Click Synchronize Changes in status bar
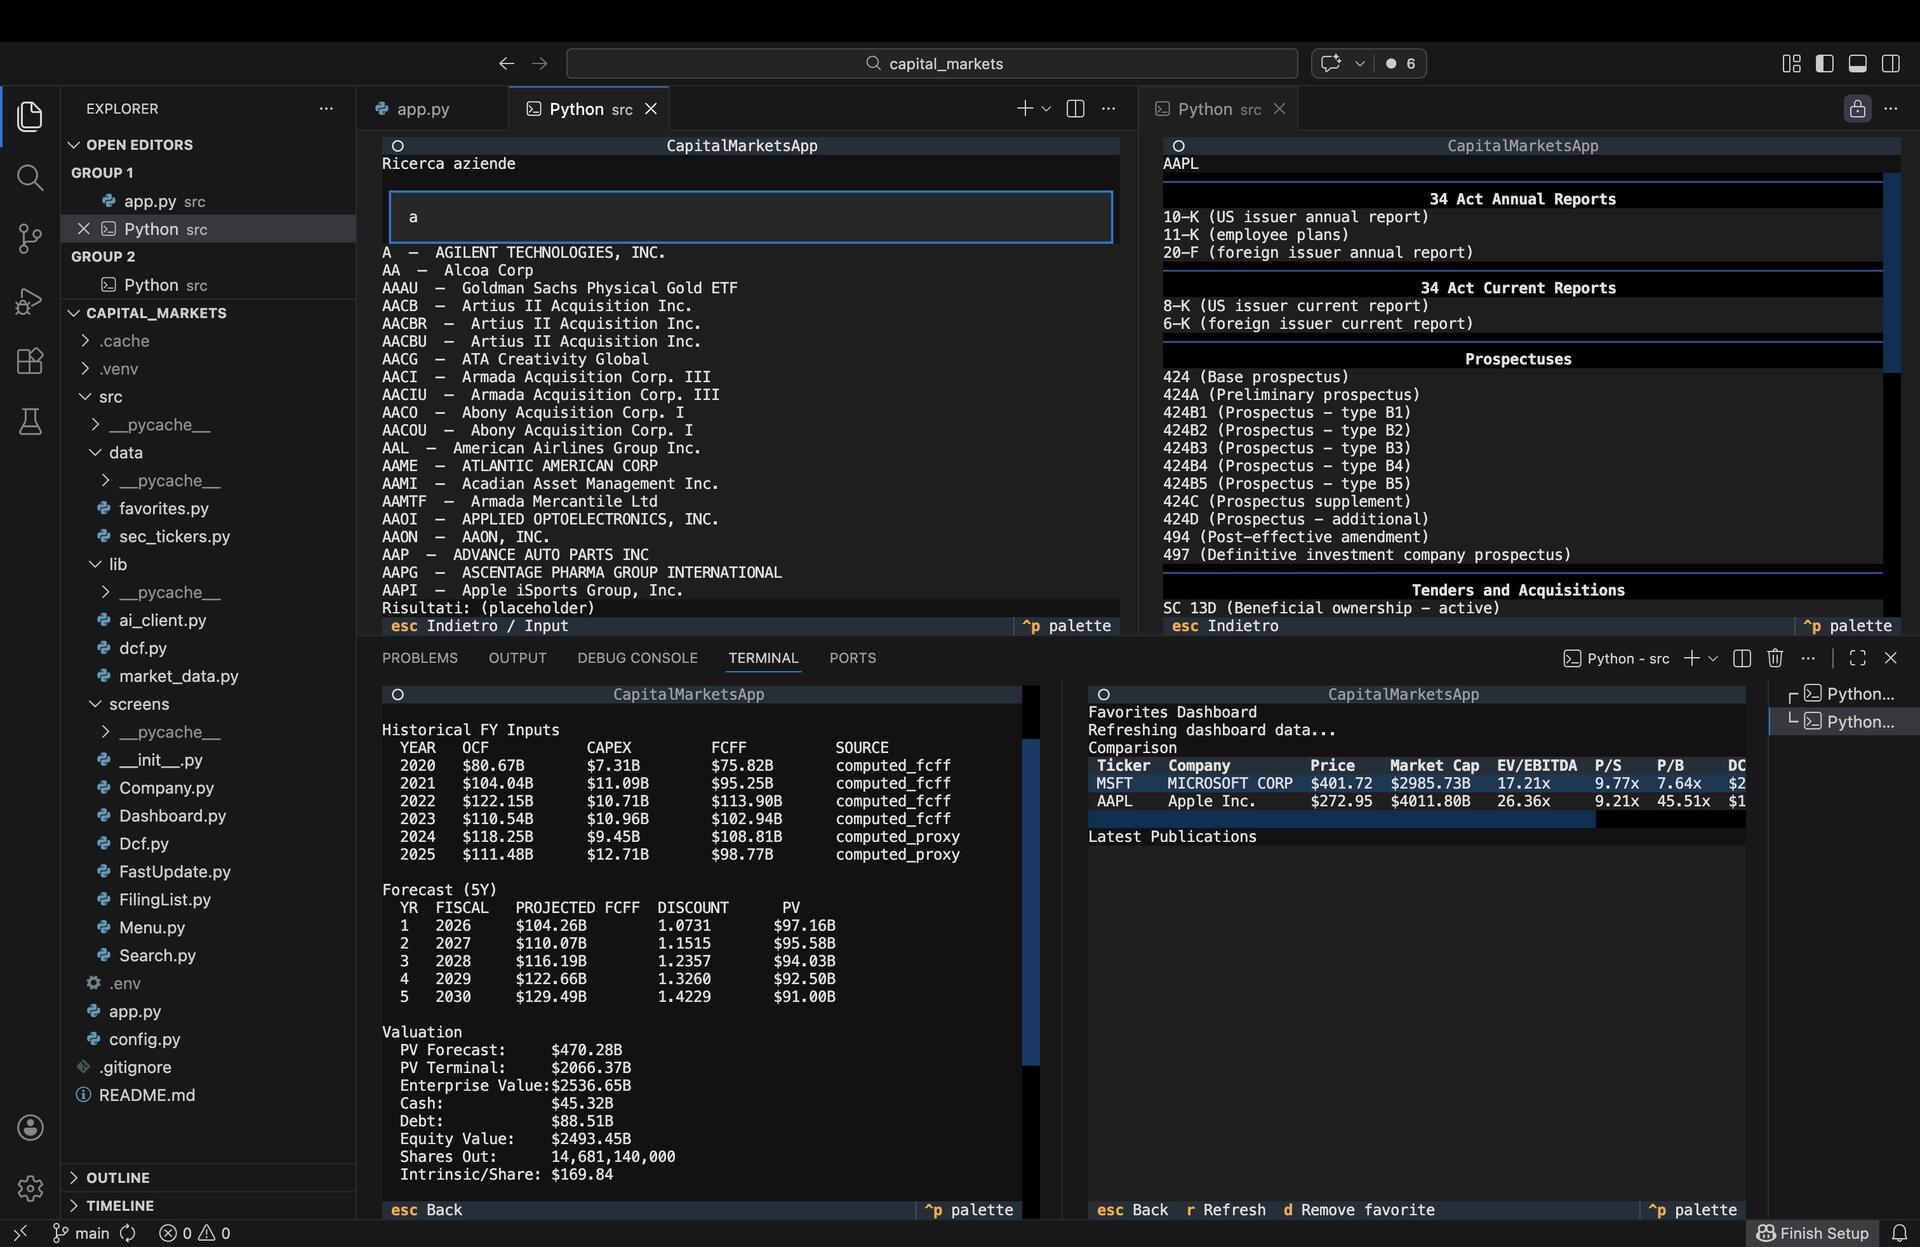 click(x=128, y=1233)
